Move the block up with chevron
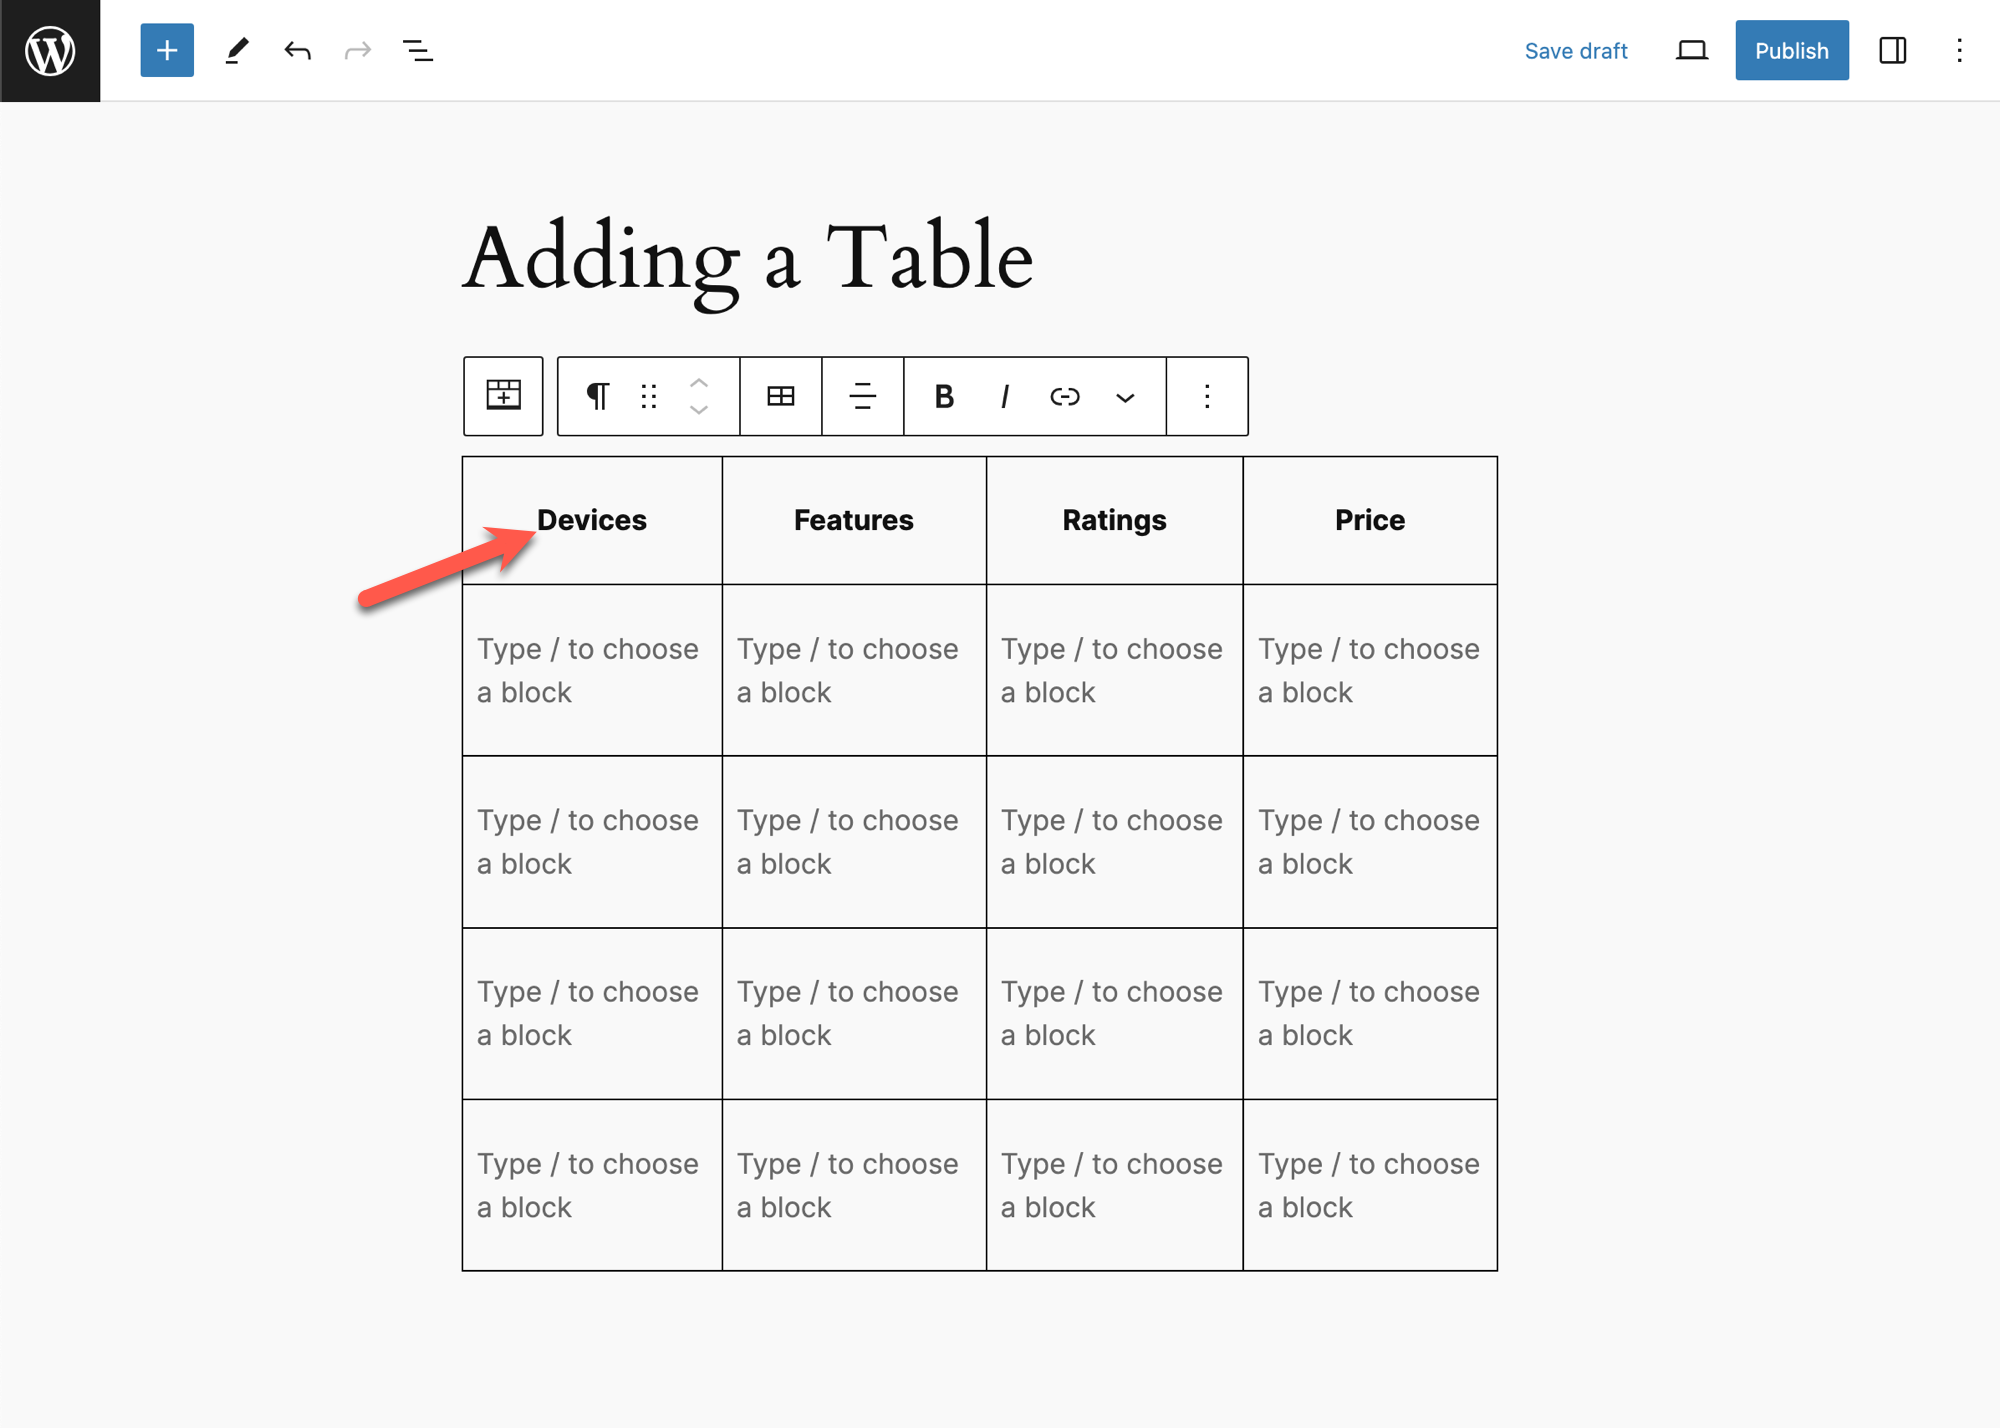The width and height of the screenshot is (2000, 1428). [x=699, y=383]
